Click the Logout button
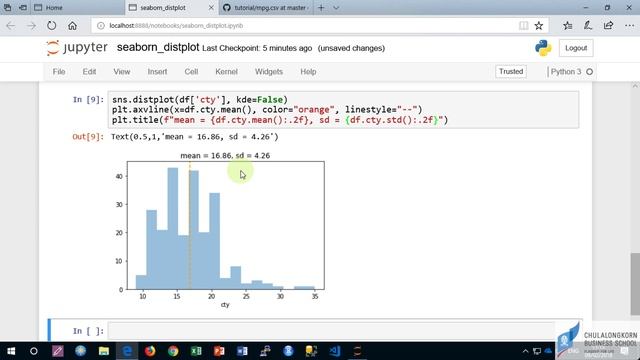The width and height of the screenshot is (640, 360). [x=576, y=48]
